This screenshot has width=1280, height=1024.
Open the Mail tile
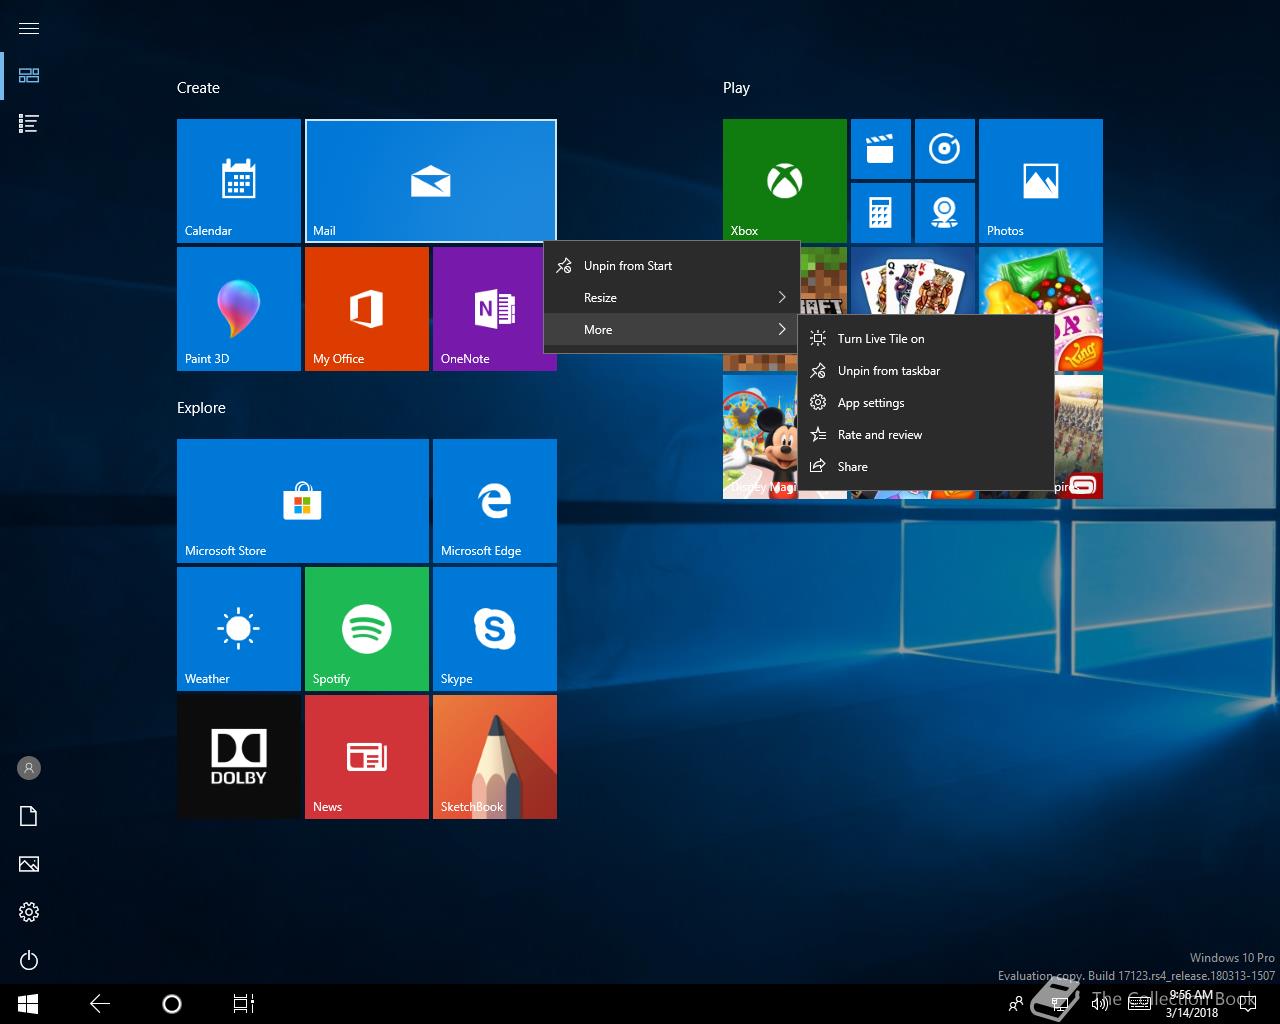tap(431, 181)
